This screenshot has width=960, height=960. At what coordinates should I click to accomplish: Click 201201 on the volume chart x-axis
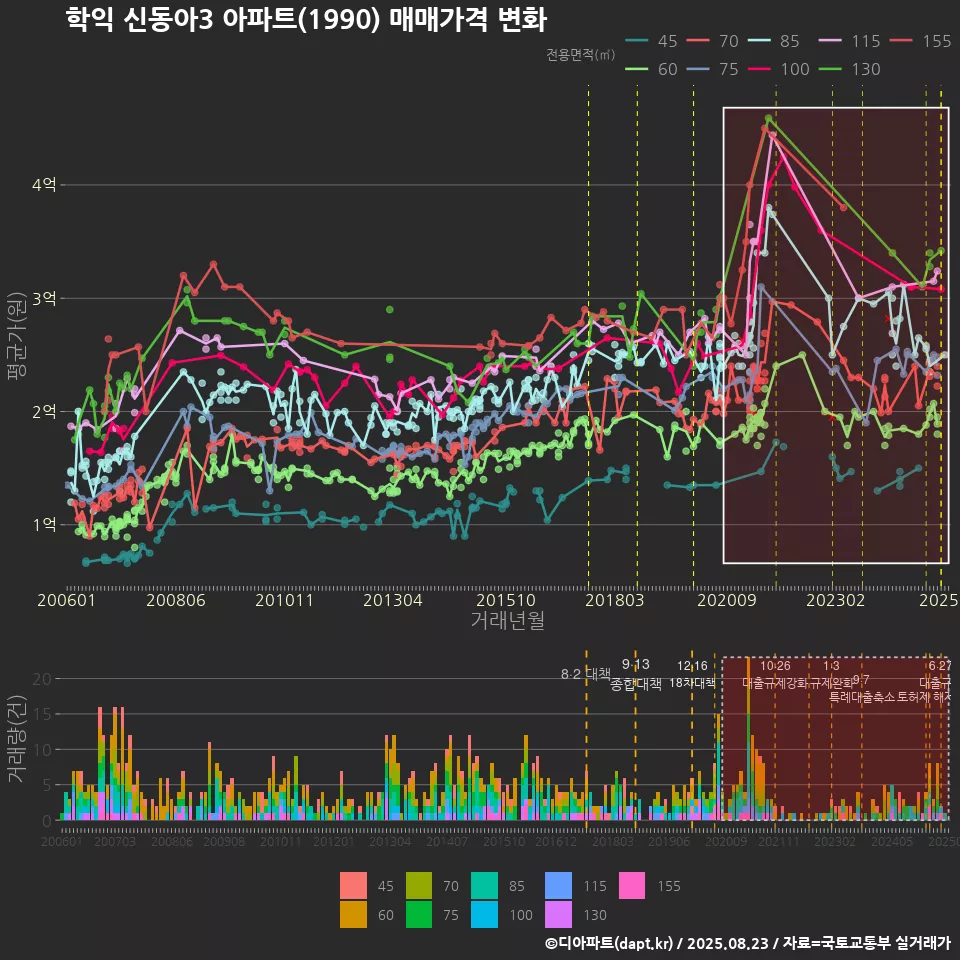tap(334, 842)
